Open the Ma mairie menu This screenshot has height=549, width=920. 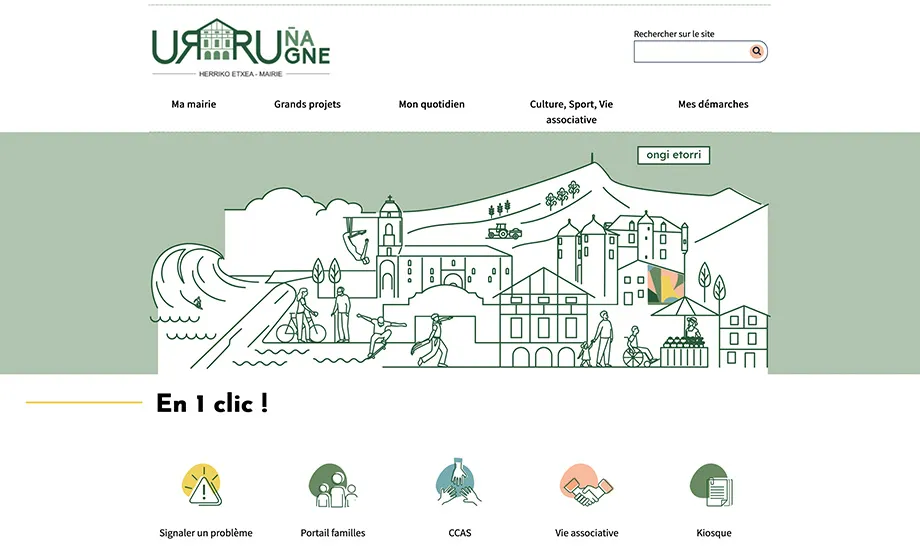pos(194,104)
